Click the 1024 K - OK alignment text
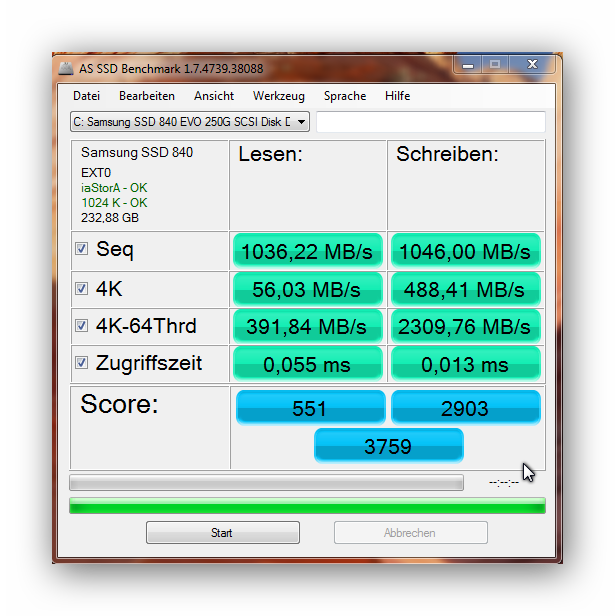The height and width of the screenshot is (616, 615). point(114,203)
